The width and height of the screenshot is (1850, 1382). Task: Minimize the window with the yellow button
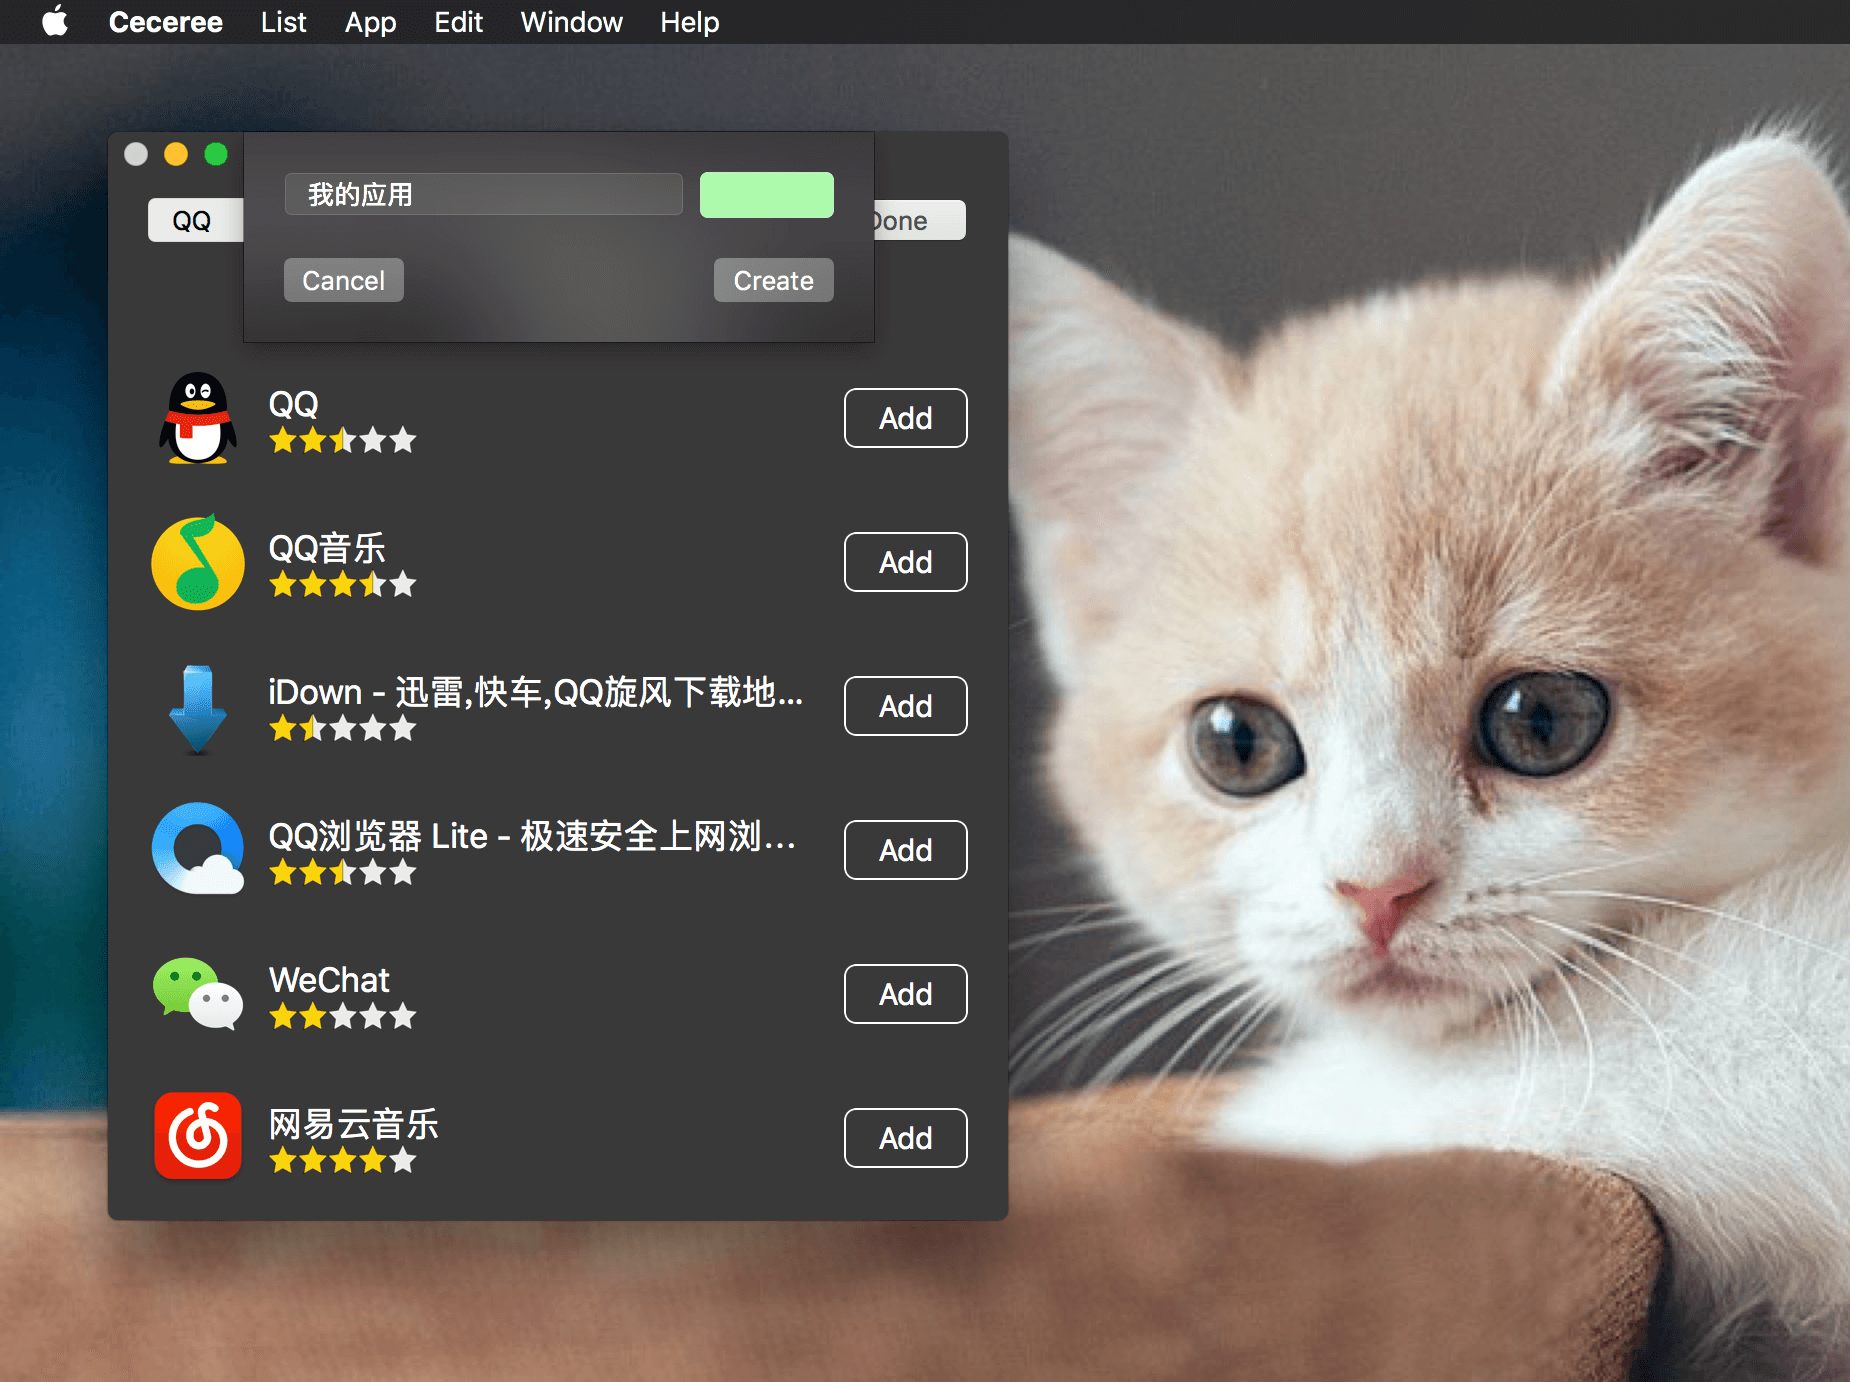click(x=176, y=154)
